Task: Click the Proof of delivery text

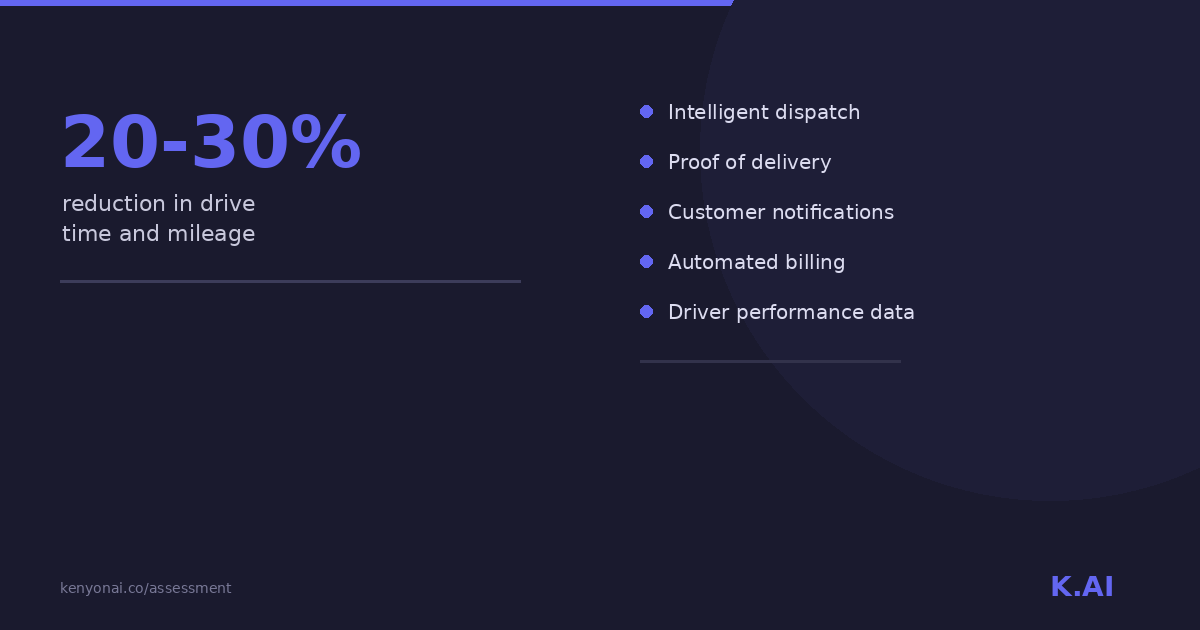Action: point(749,162)
